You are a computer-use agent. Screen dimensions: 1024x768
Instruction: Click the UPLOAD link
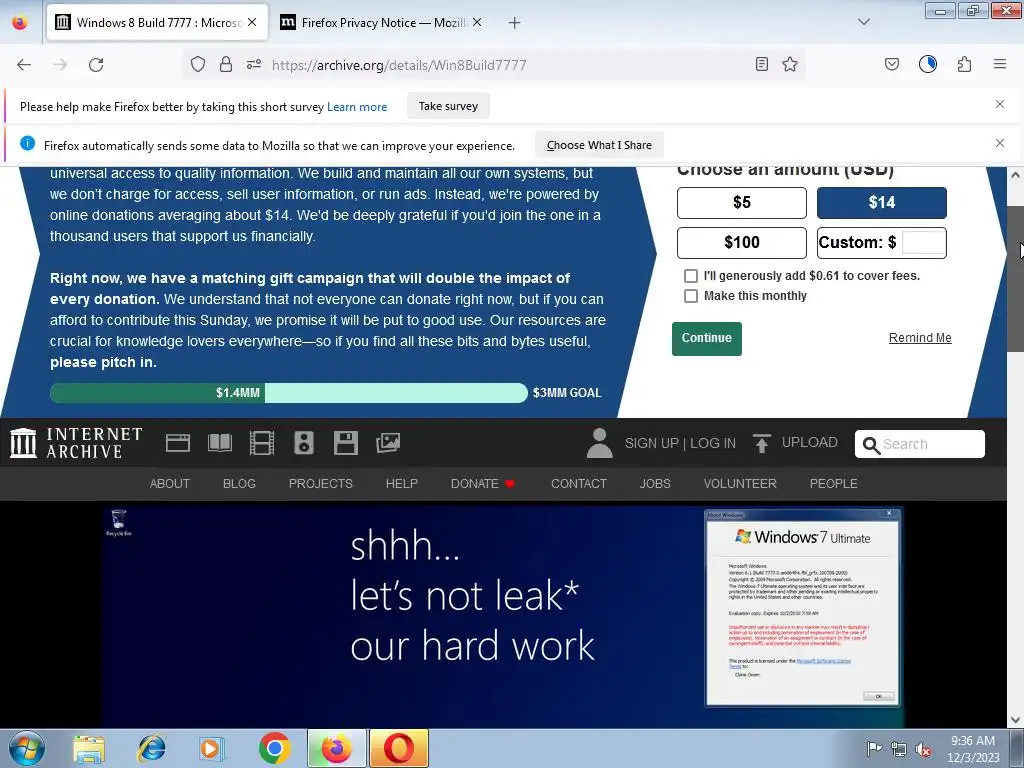coord(795,443)
